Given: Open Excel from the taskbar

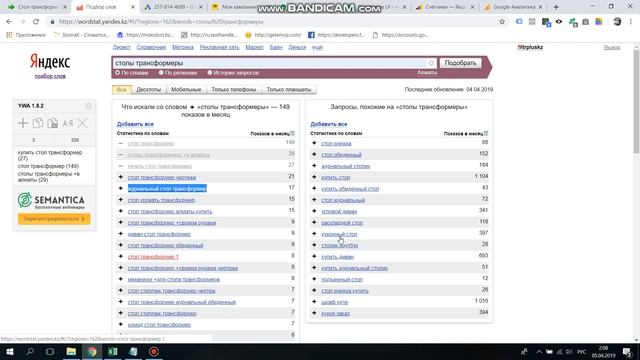Looking at the screenshot, I should tap(113, 351).
